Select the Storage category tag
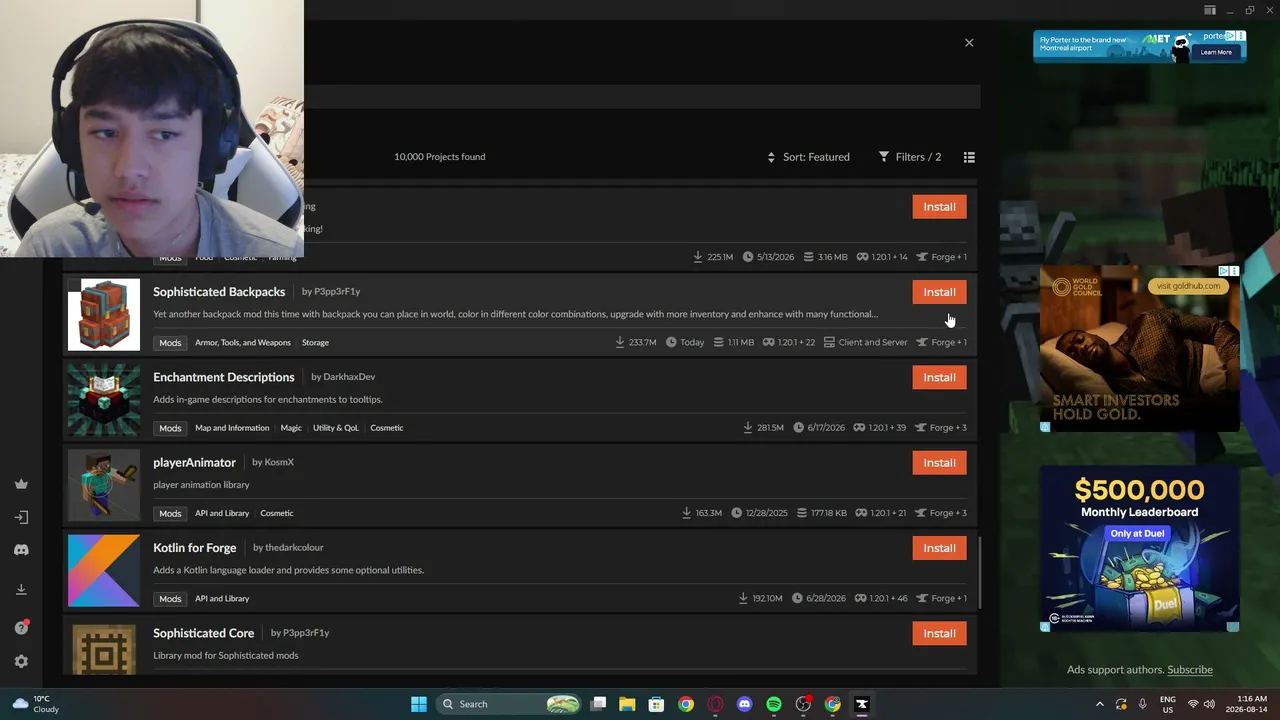1280x720 pixels. tap(315, 343)
